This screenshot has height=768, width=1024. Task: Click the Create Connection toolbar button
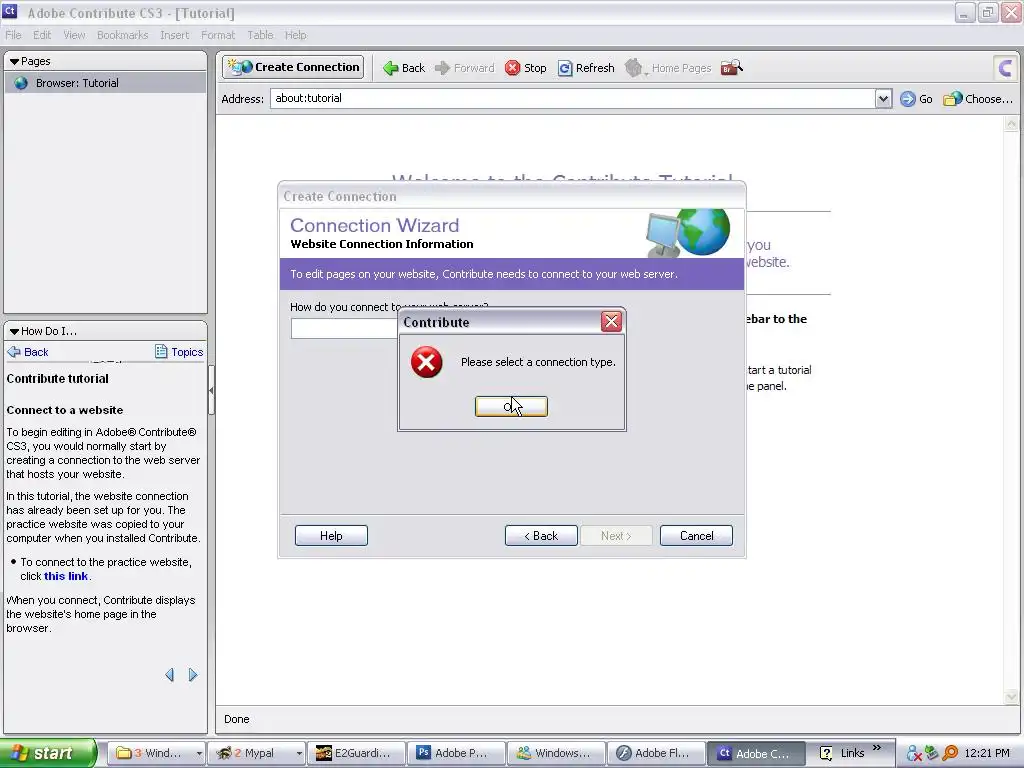(293, 67)
